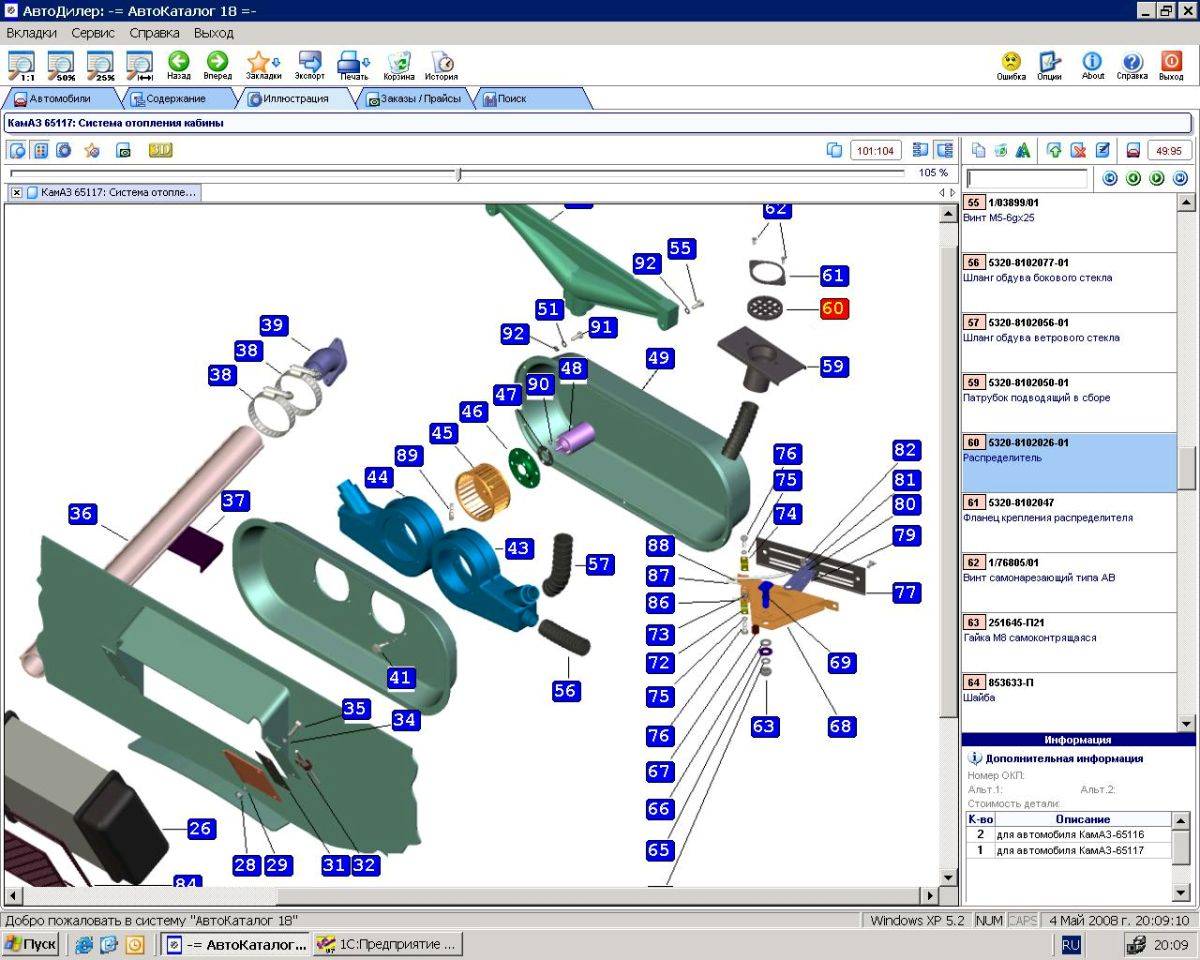Open the Сервис menu
1200x960 pixels.
pyautogui.click(x=93, y=33)
